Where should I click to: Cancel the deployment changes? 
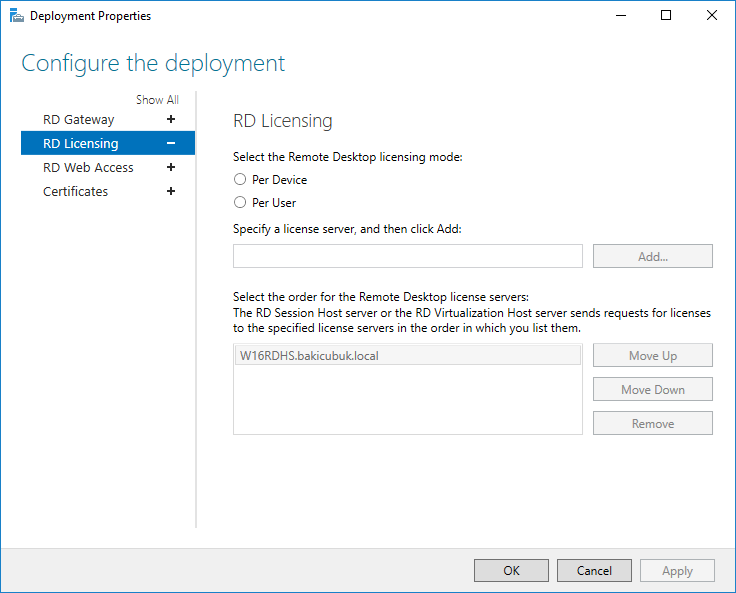[x=594, y=570]
